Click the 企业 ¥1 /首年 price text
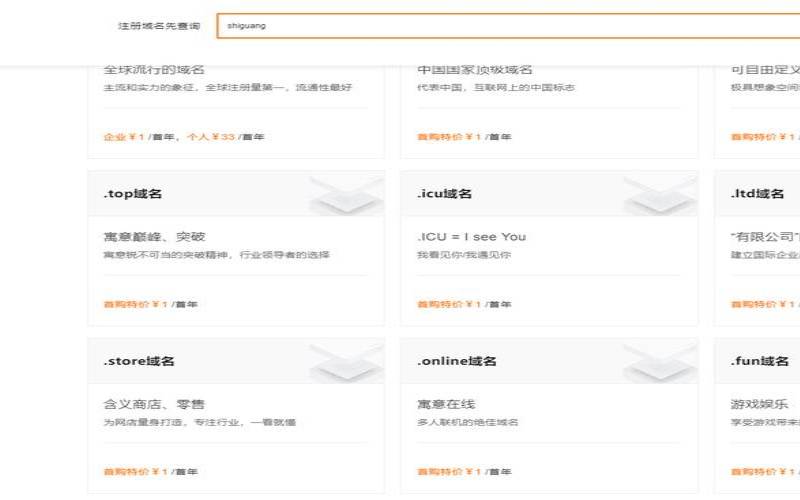The width and height of the screenshot is (800, 500). [139, 137]
